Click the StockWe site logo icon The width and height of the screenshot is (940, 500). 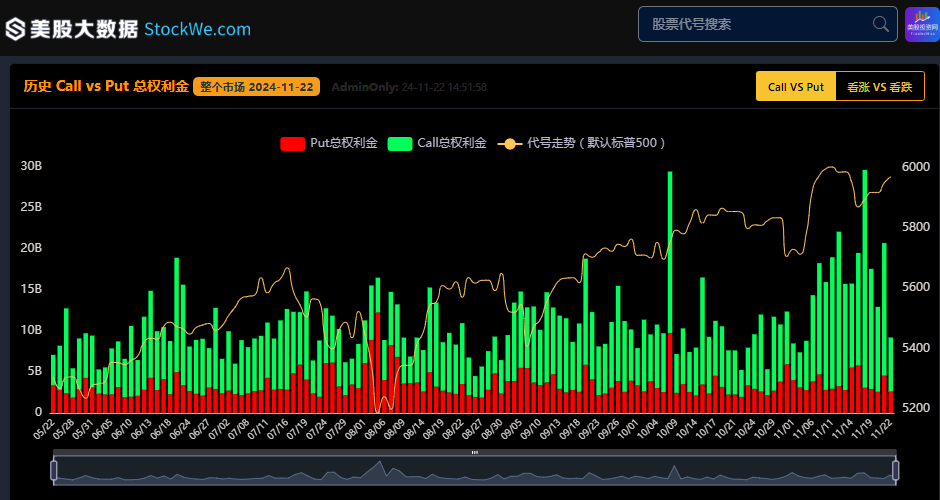point(16,29)
